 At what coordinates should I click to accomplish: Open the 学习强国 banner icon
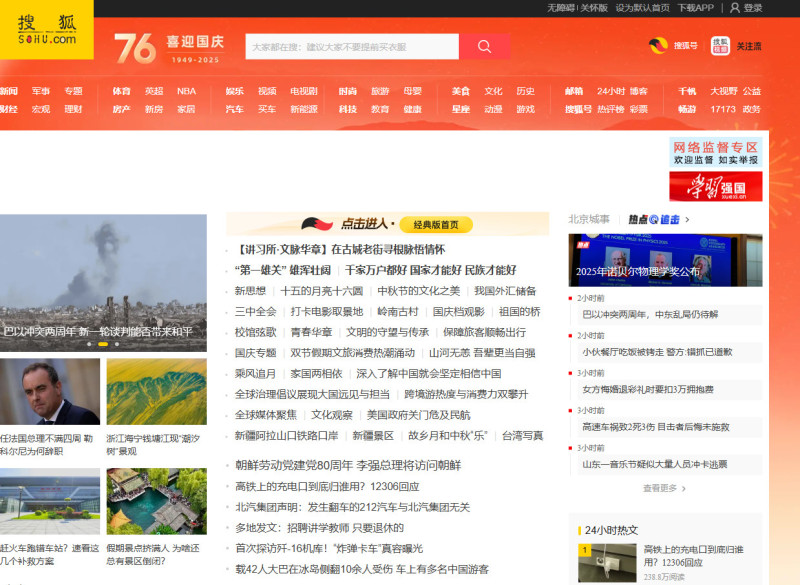(715, 186)
